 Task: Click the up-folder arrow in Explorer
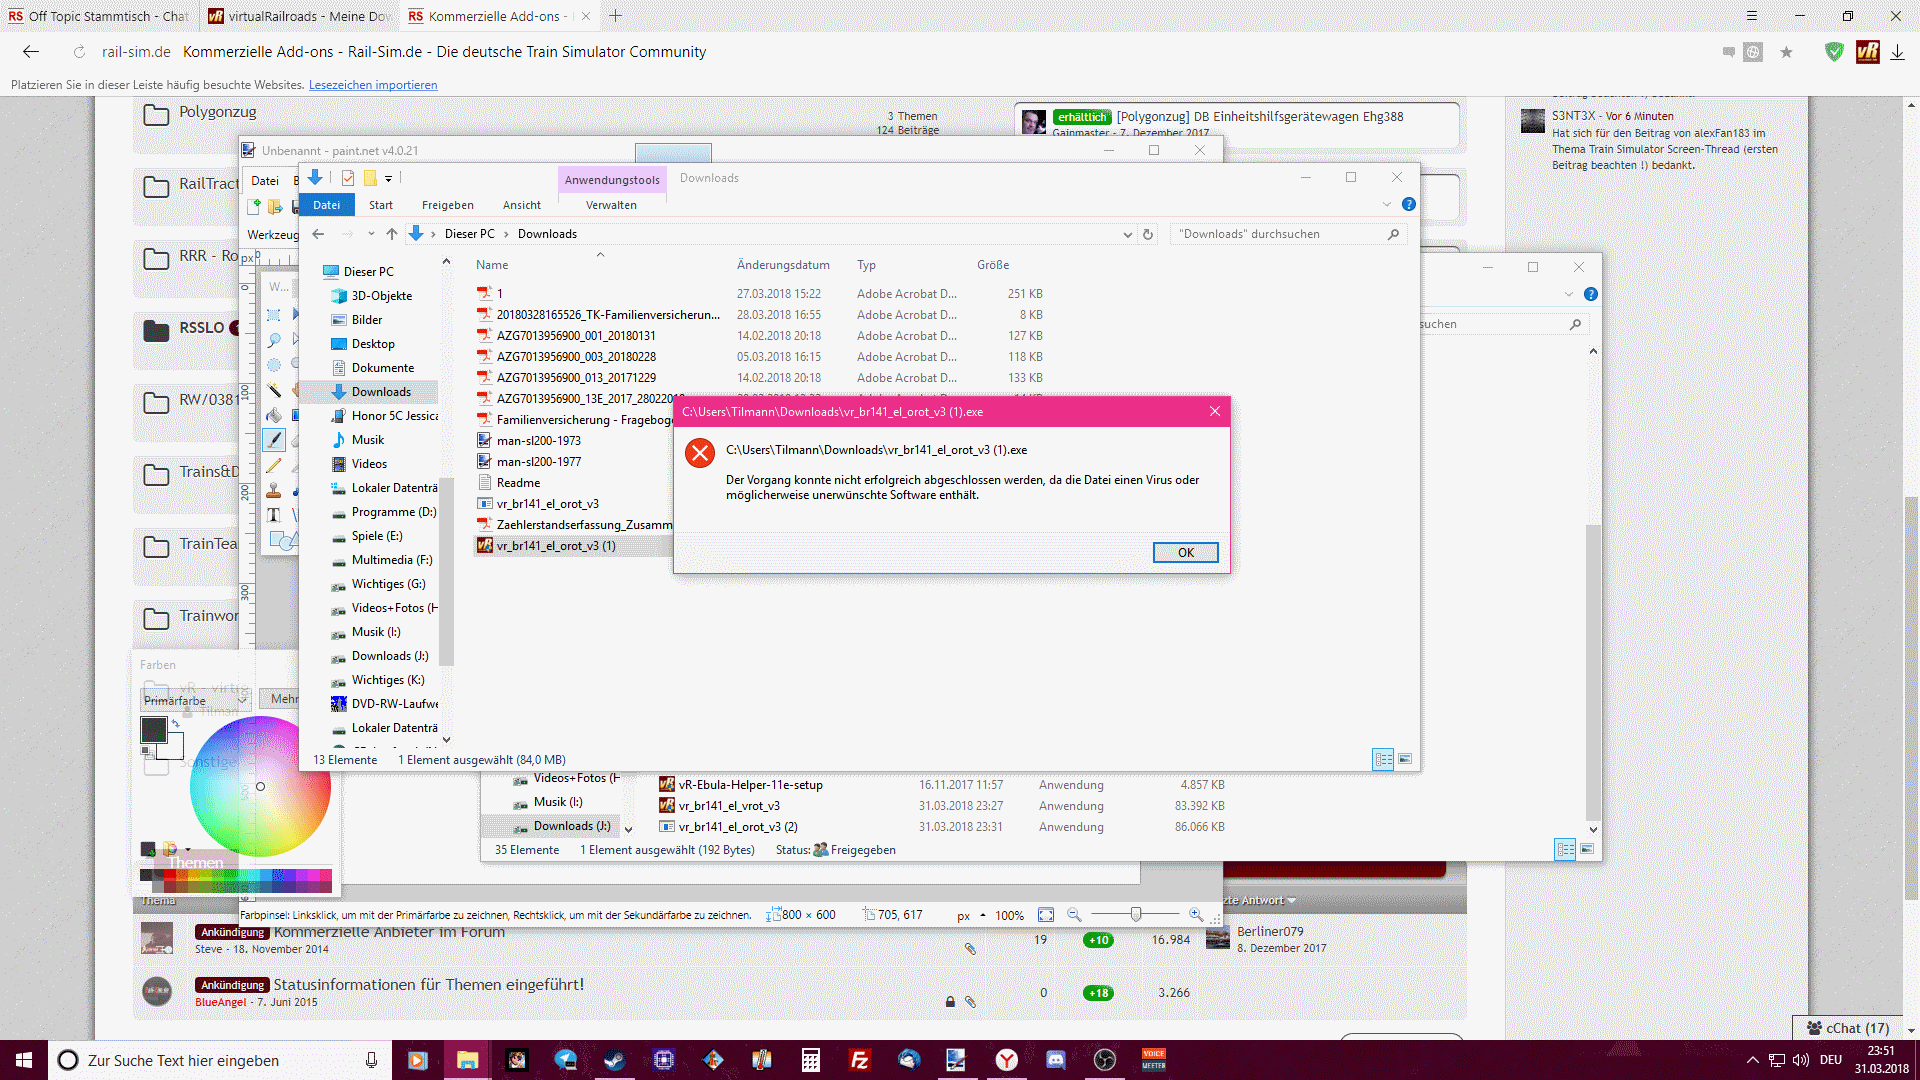coord(392,234)
